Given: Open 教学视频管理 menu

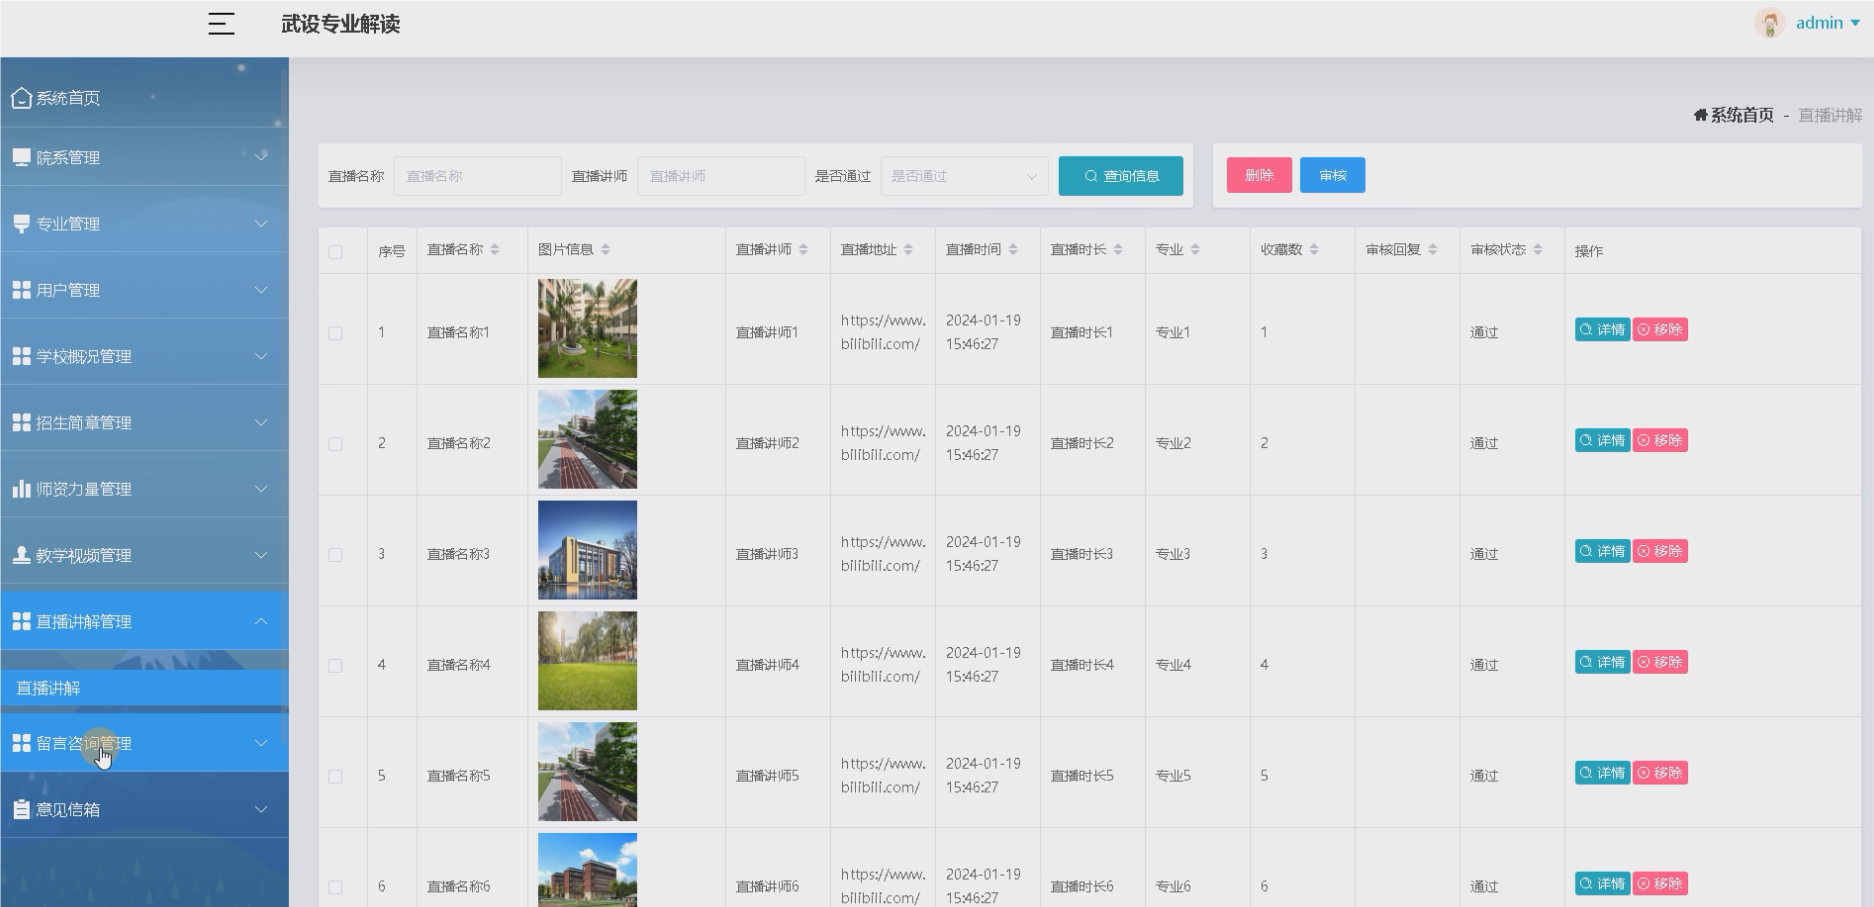Looking at the screenshot, I should click(144, 555).
